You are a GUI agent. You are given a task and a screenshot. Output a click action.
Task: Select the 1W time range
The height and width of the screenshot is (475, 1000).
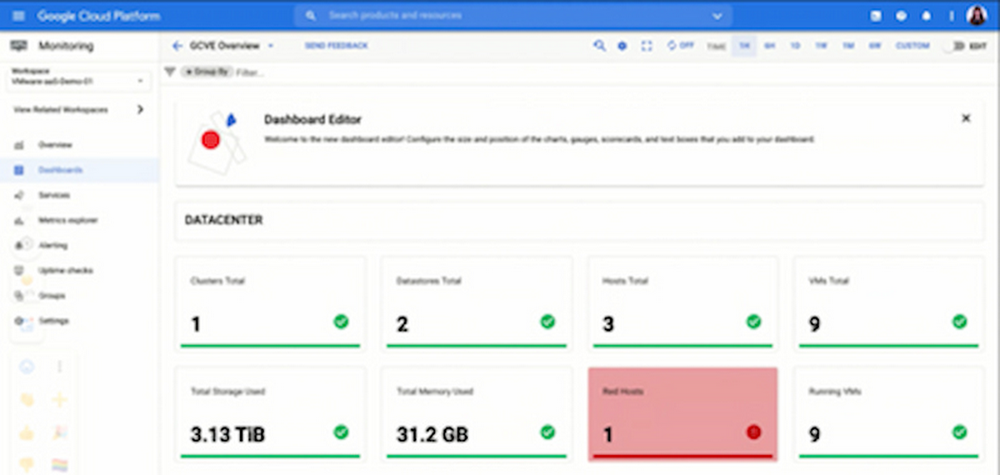(821, 46)
